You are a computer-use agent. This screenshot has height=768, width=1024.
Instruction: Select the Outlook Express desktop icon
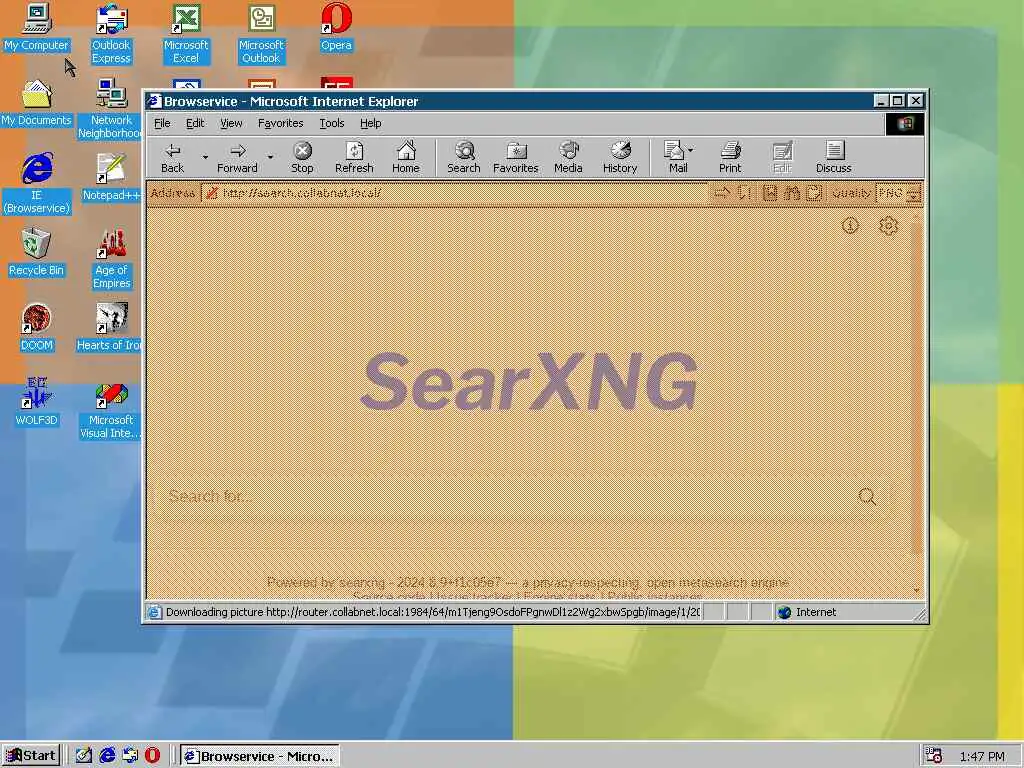(111, 34)
